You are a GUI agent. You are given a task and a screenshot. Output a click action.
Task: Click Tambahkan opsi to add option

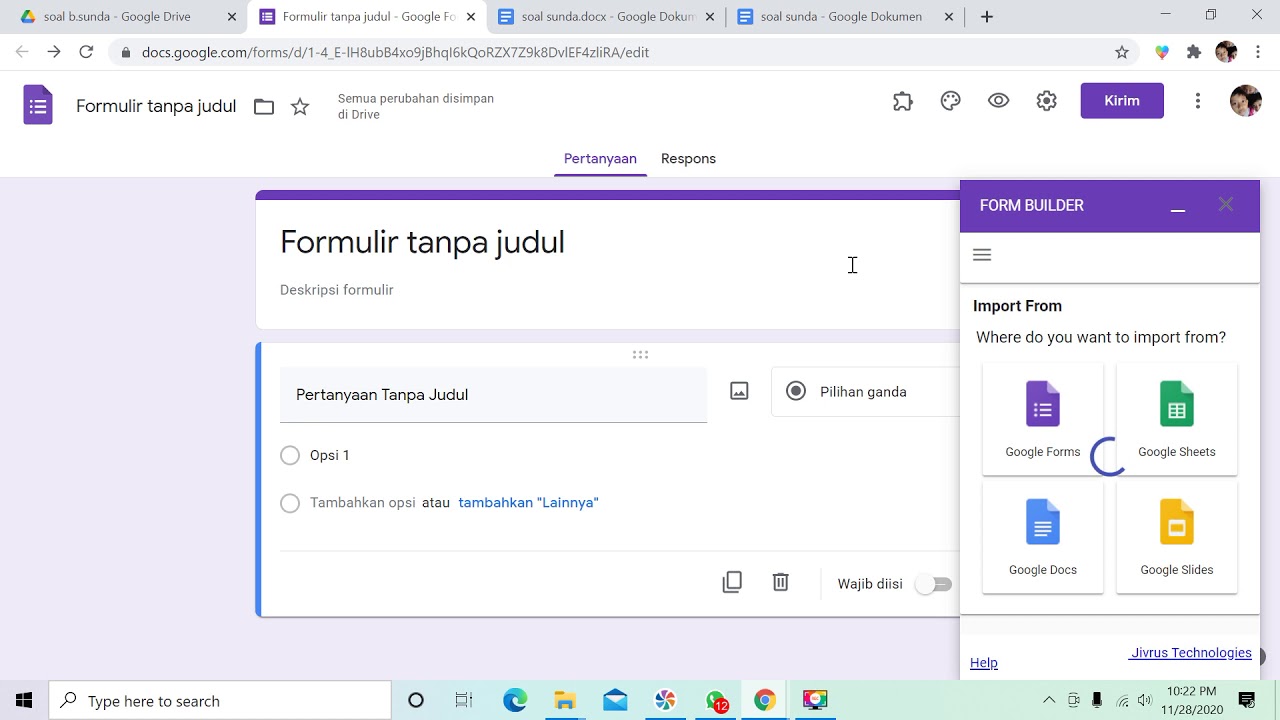363,503
